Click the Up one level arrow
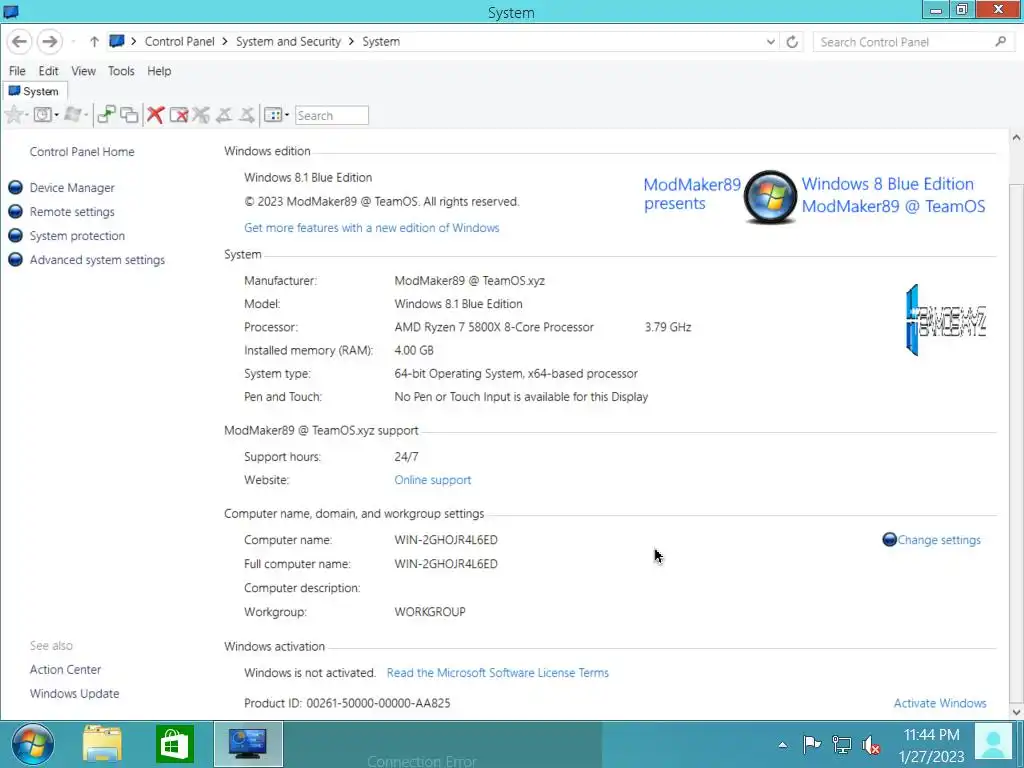 [x=94, y=42]
